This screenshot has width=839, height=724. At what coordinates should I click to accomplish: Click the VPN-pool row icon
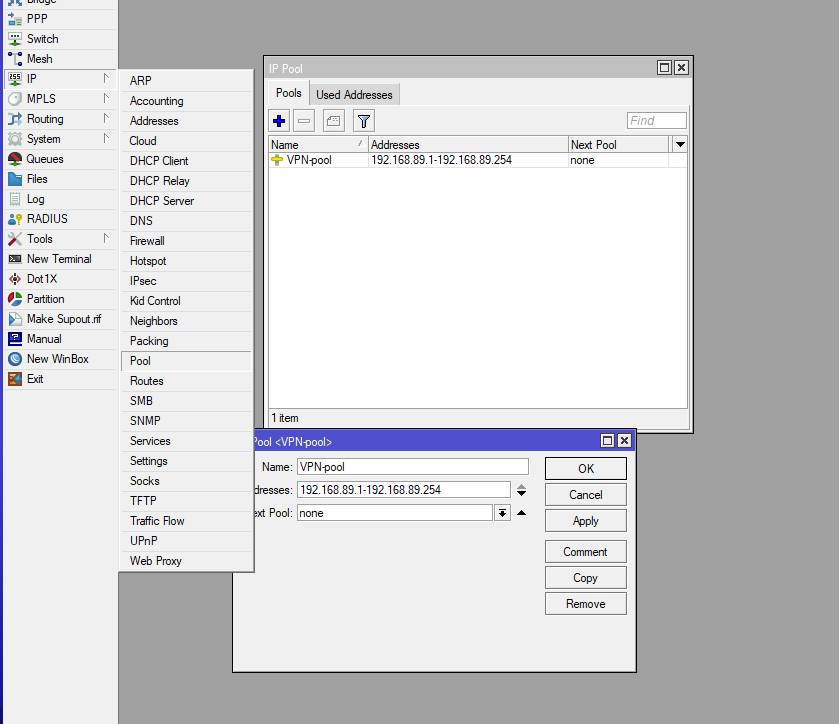277,160
